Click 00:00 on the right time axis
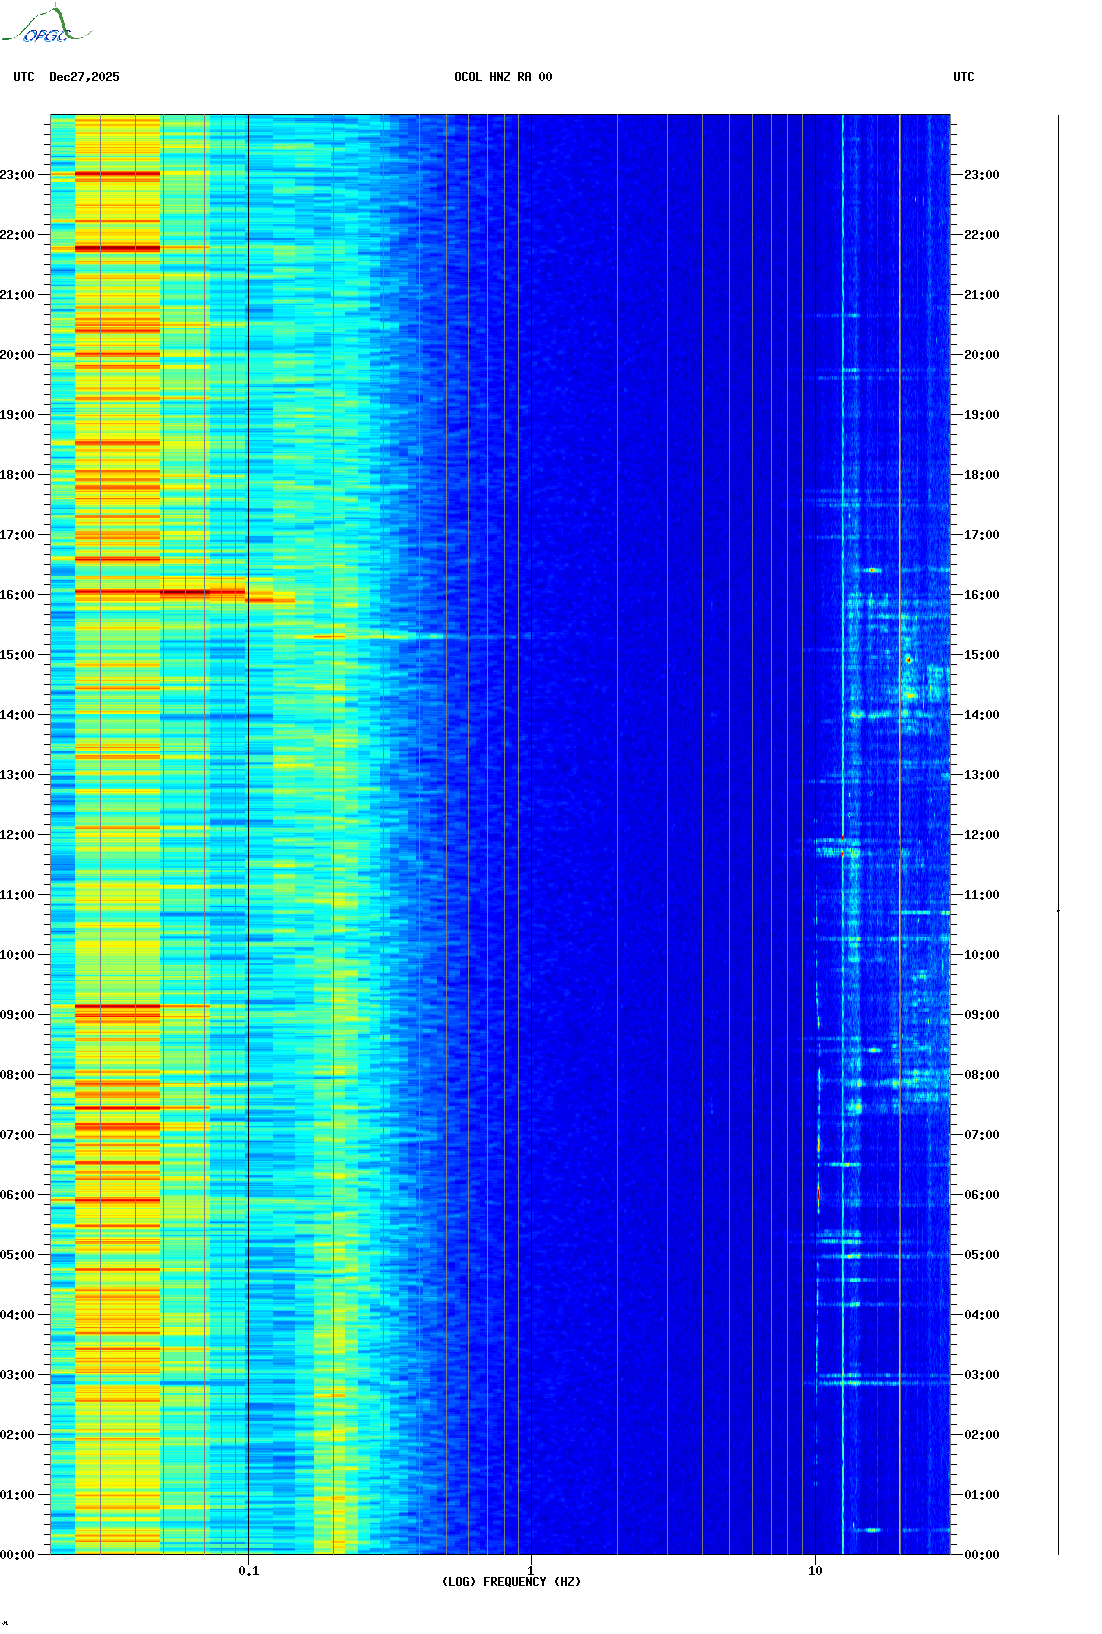1102x1634 pixels. [982, 1555]
